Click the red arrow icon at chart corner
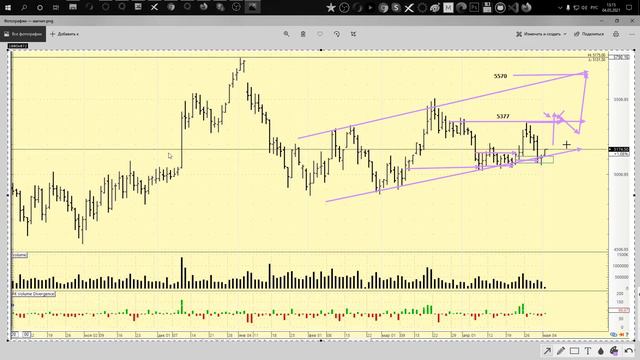 622,334
